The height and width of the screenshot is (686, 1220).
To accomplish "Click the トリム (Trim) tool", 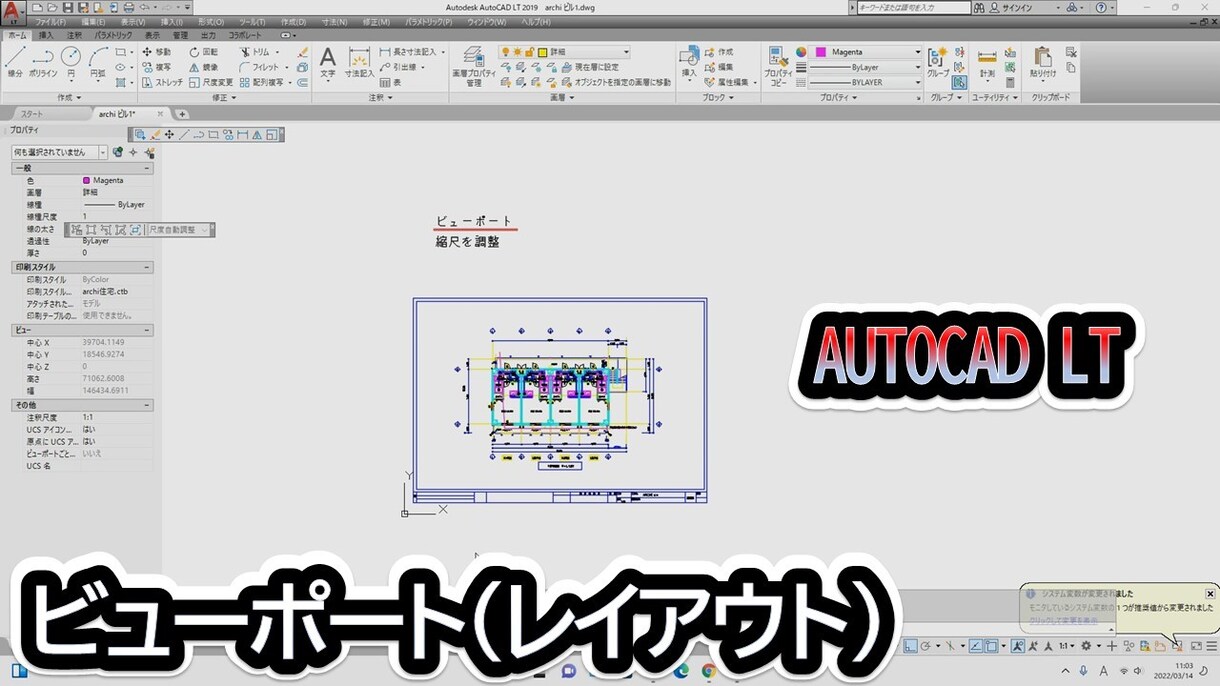I will tap(254, 52).
